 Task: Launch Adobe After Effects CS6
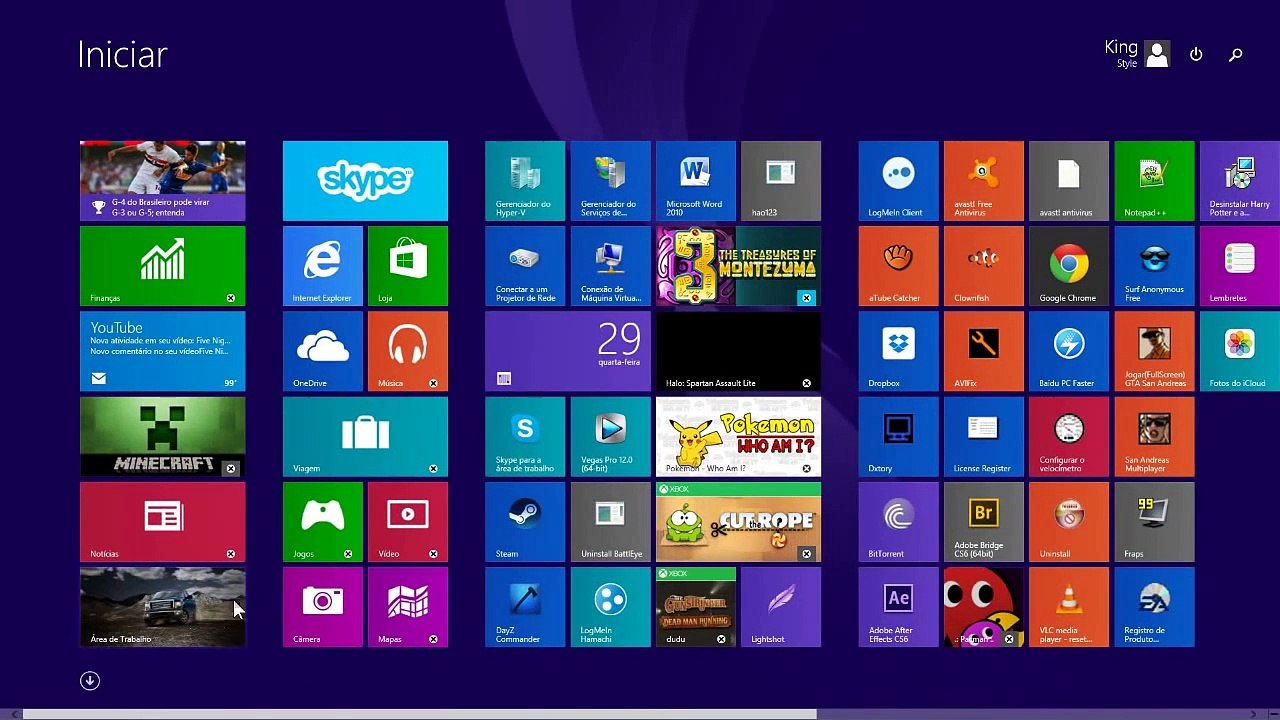click(x=898, y=607)
